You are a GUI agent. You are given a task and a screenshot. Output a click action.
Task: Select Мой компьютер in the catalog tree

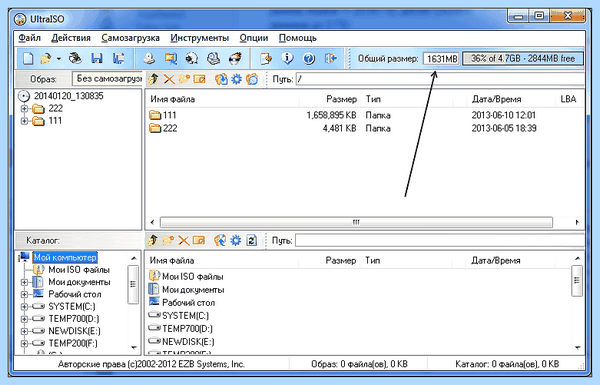(65, 258)
